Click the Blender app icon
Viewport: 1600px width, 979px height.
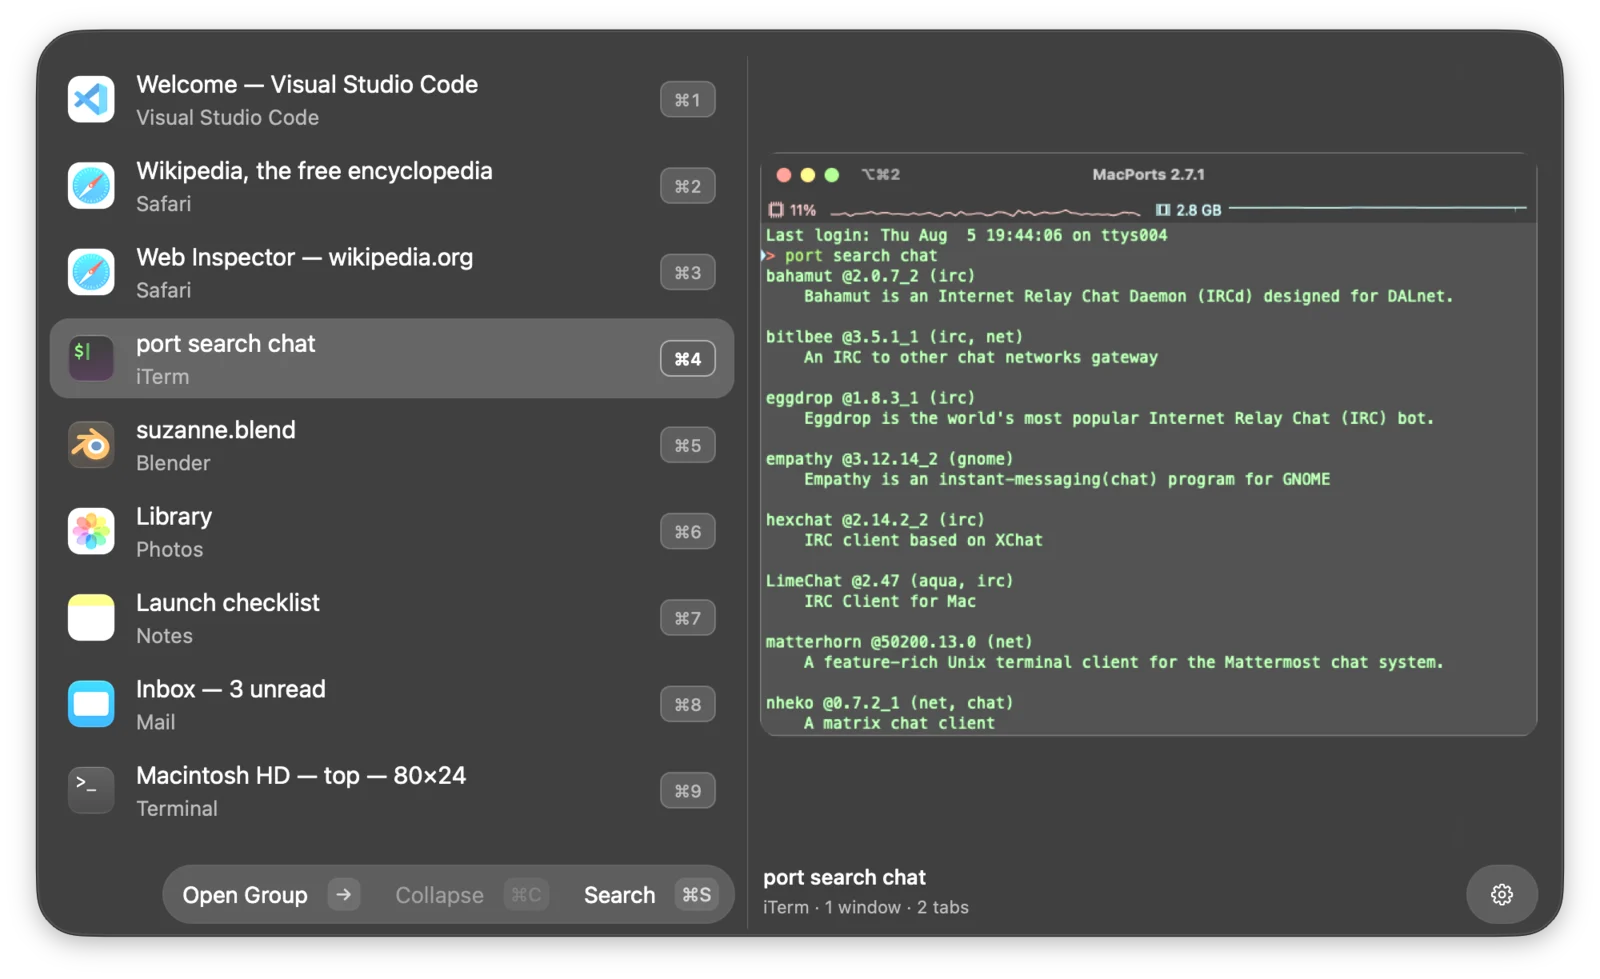[91, 445]
